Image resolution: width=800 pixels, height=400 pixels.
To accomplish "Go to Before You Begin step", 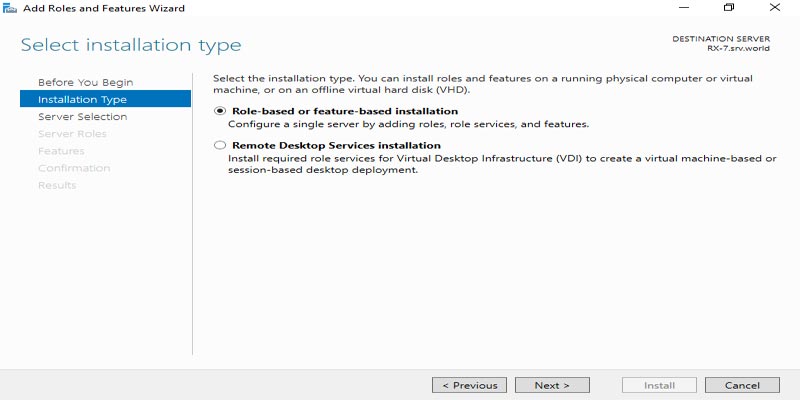I will (x=85, y=82).
